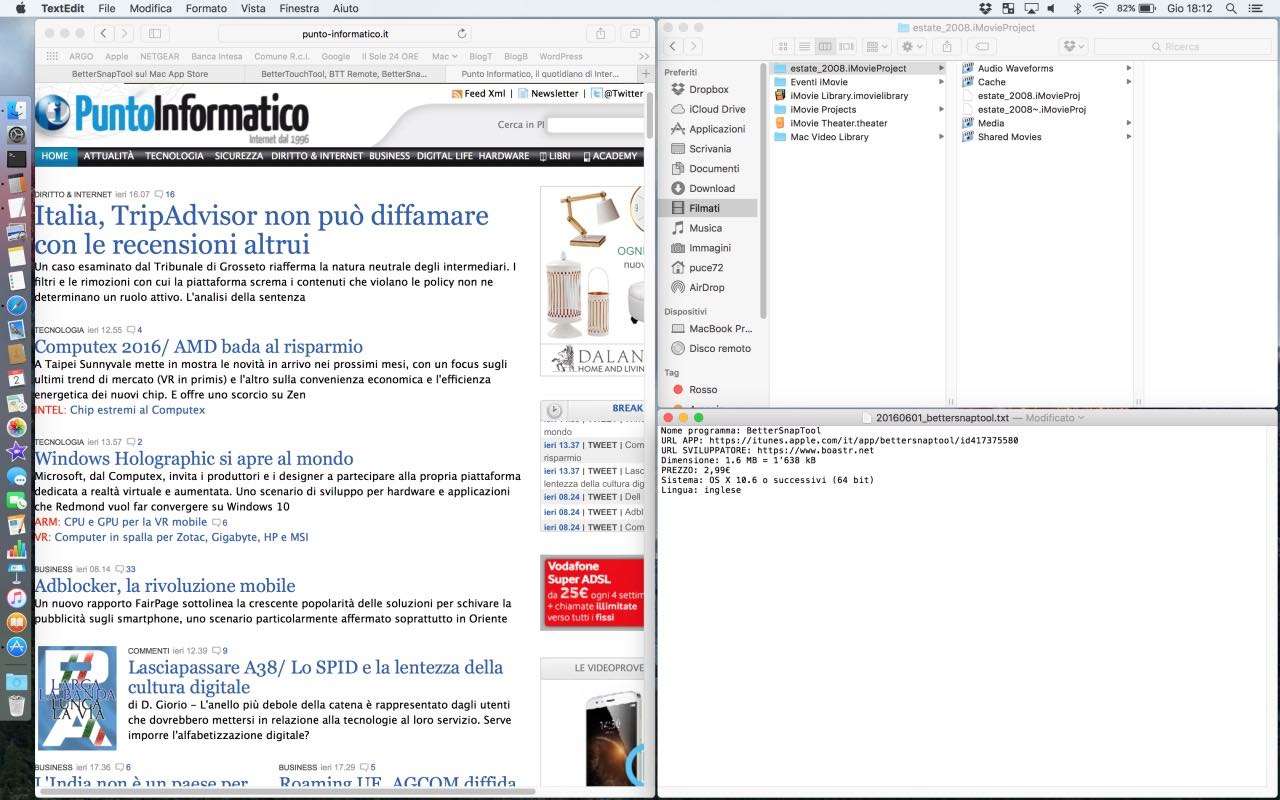Screen dimensions: 1280x800
Task: Click Safari's Share button
Action: [600, 34]
